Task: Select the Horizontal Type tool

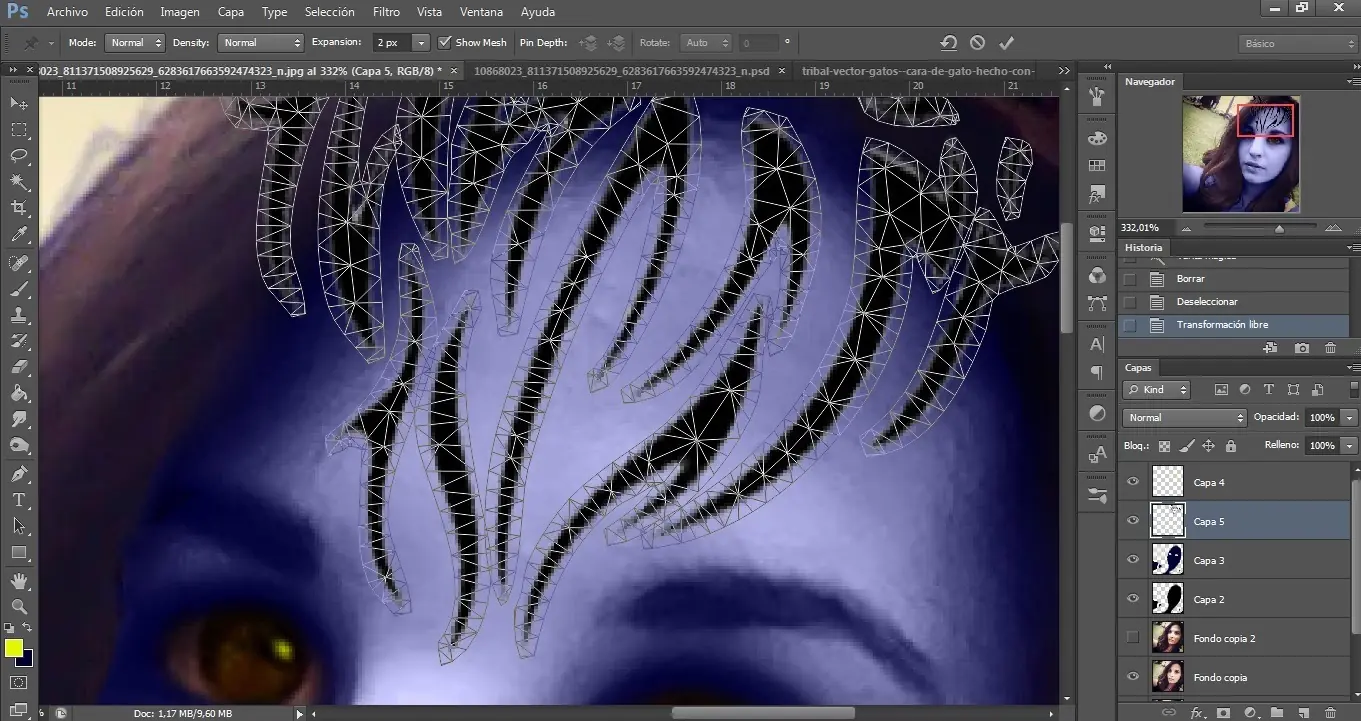Action: [19, 499]
